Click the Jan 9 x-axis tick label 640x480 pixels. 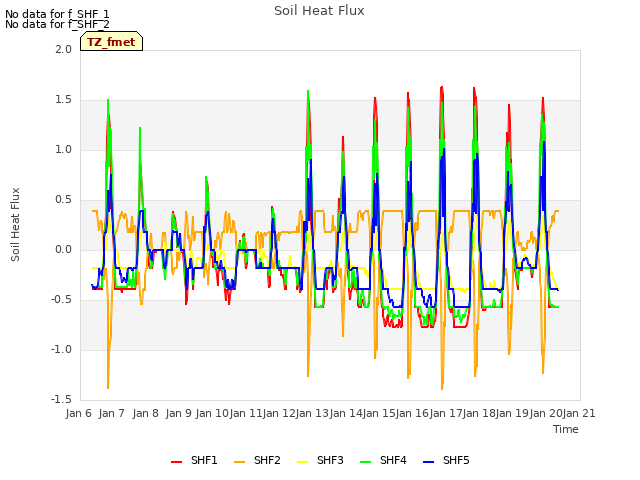click(178, 413)
